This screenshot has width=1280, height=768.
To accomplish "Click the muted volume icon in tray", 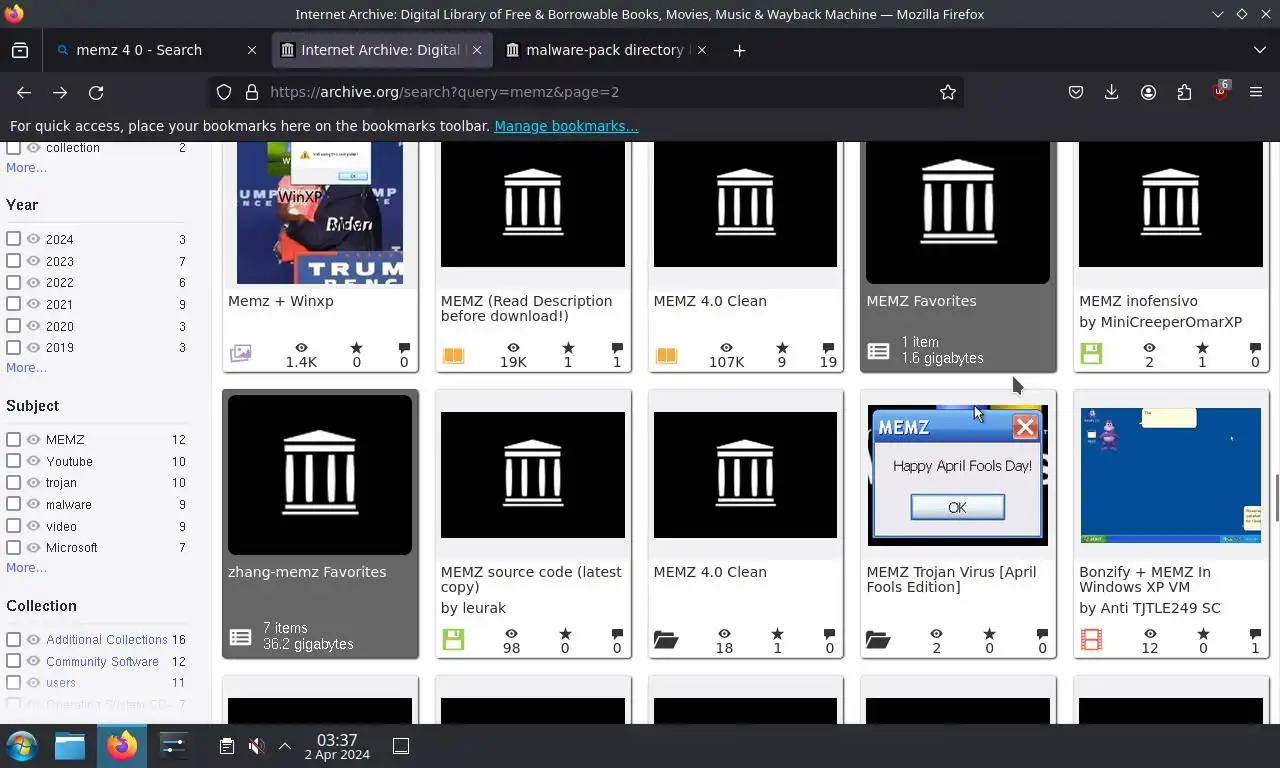I will pos(256,746).
